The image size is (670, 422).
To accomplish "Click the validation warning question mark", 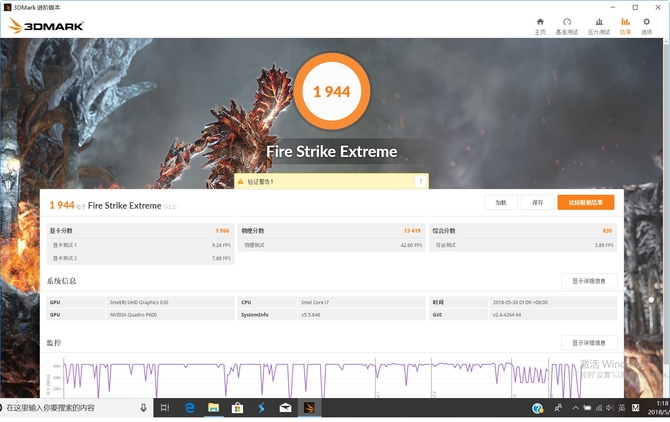I will click(421, 181).
